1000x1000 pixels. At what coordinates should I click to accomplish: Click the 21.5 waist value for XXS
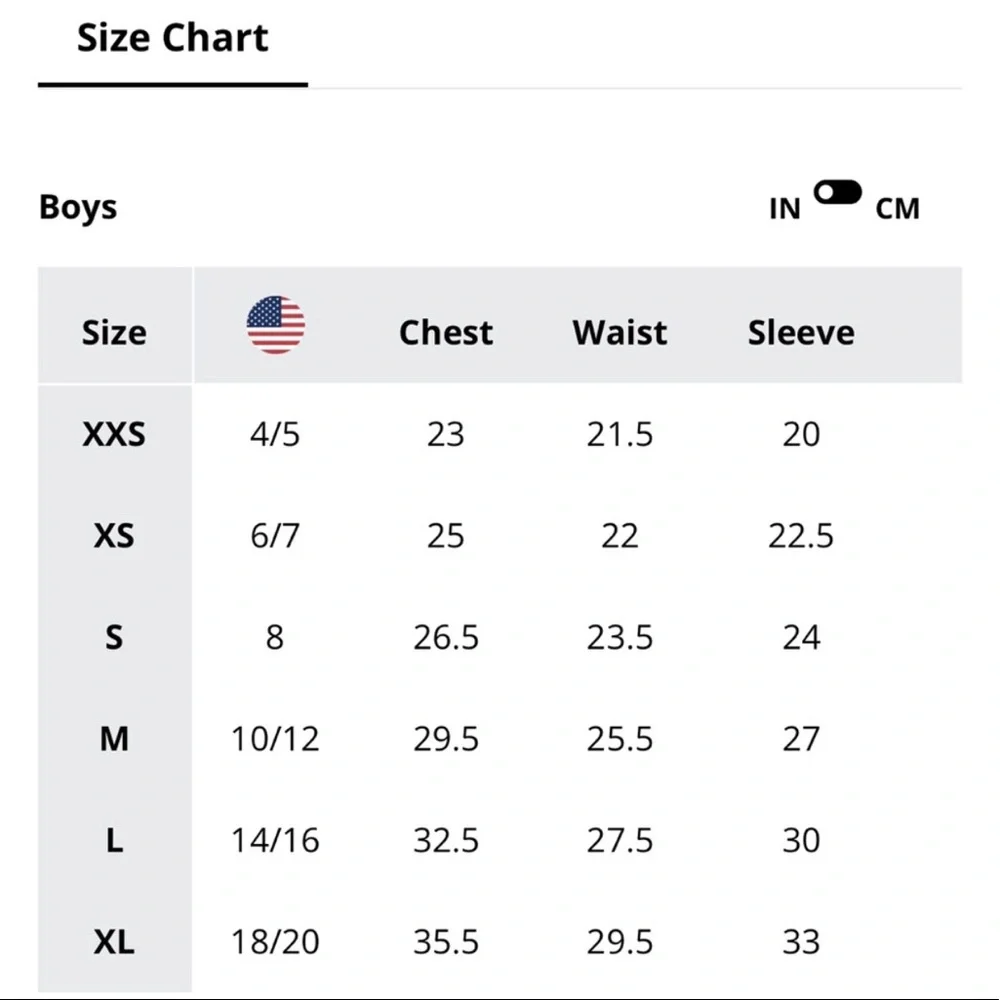620,434
